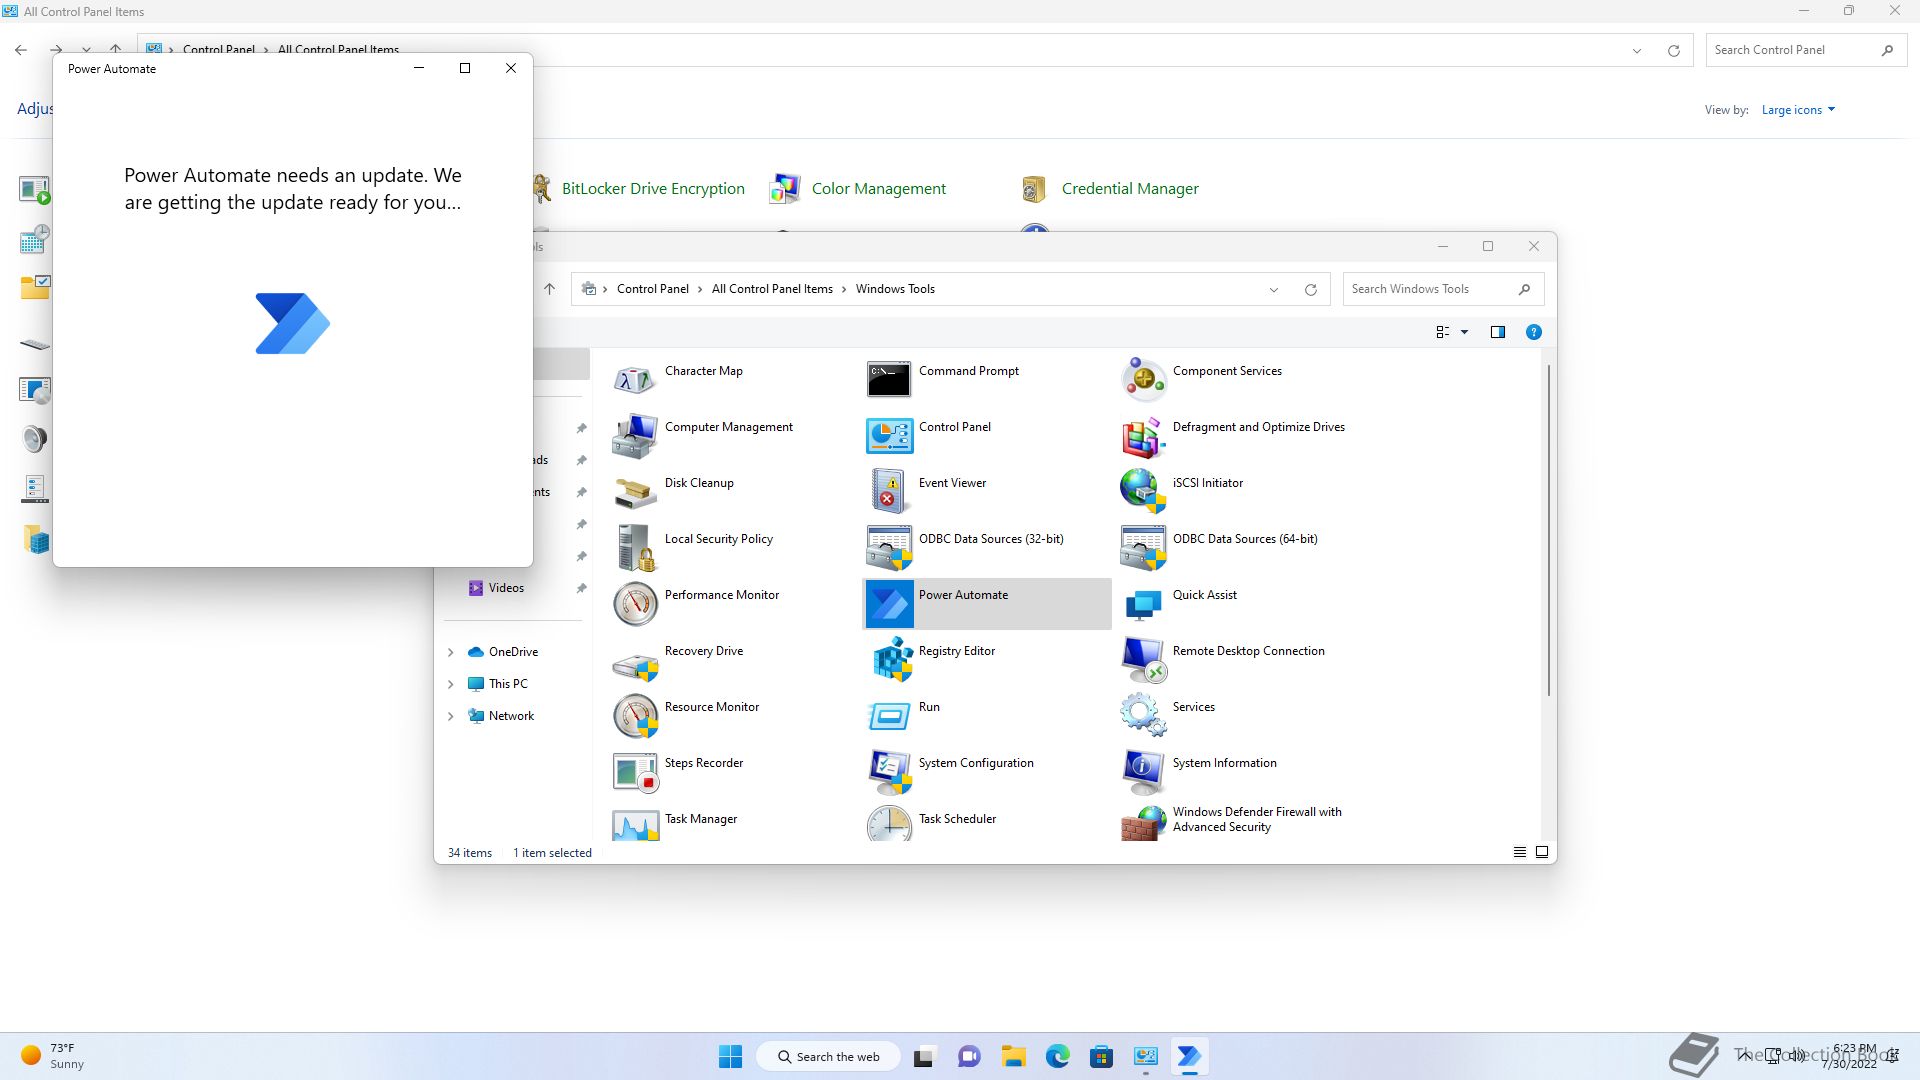Click Control Panel in Windows Tools breadcrumb
1920x1080 pixels.
pos(652,289)
